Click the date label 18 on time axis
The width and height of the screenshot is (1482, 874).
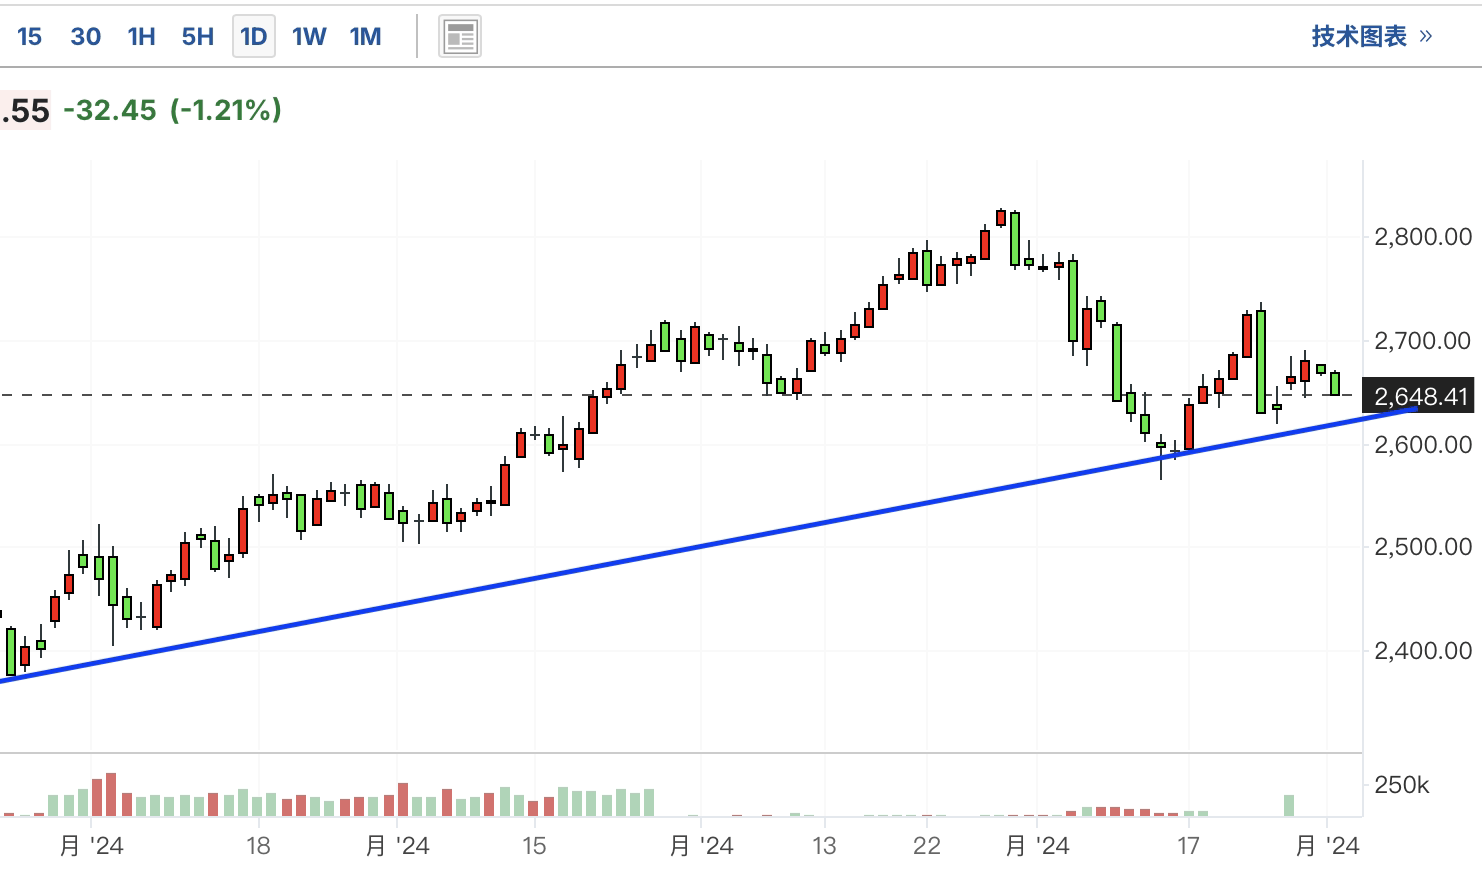click(x=258, y=846)
